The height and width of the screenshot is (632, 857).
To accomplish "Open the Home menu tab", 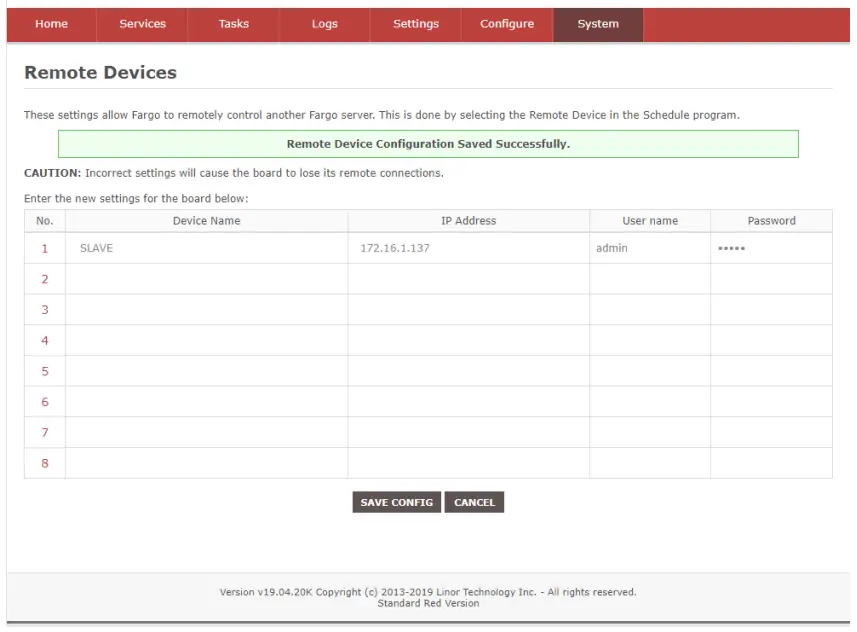I will tap(51, 24).
